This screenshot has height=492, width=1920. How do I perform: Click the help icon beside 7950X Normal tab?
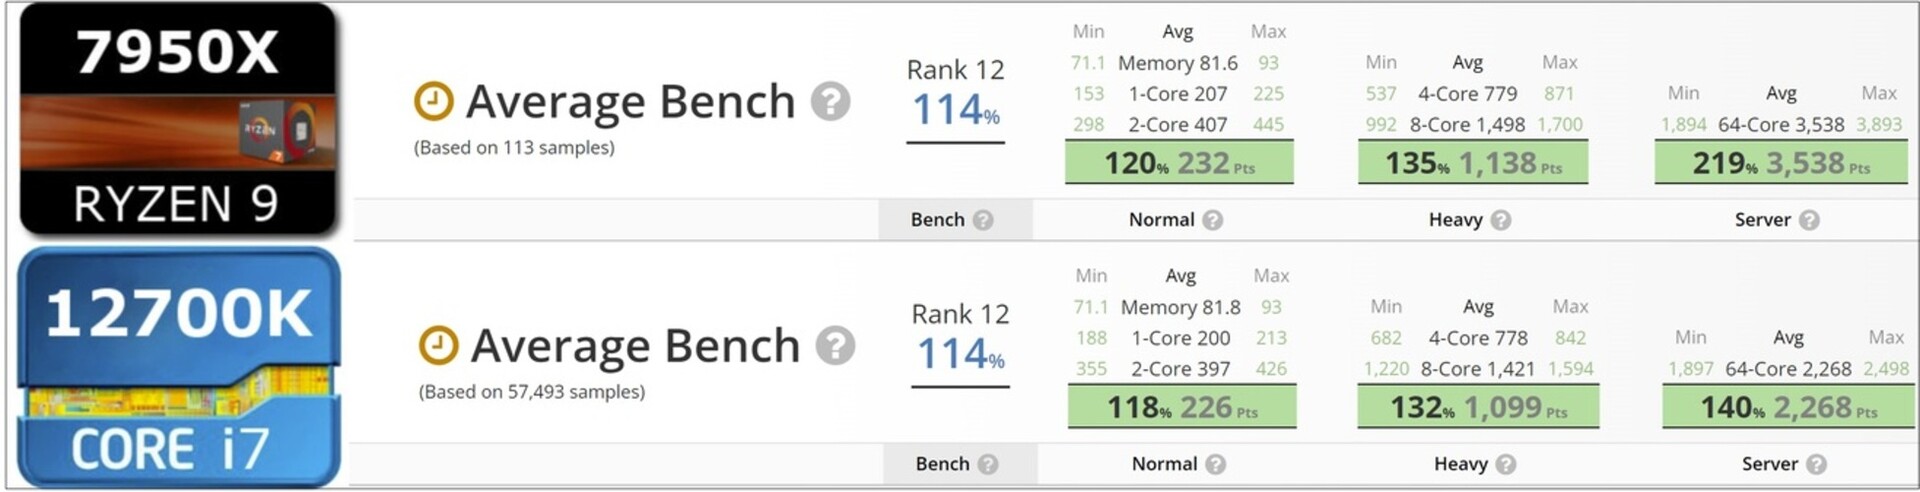[x=1212, y=220]
